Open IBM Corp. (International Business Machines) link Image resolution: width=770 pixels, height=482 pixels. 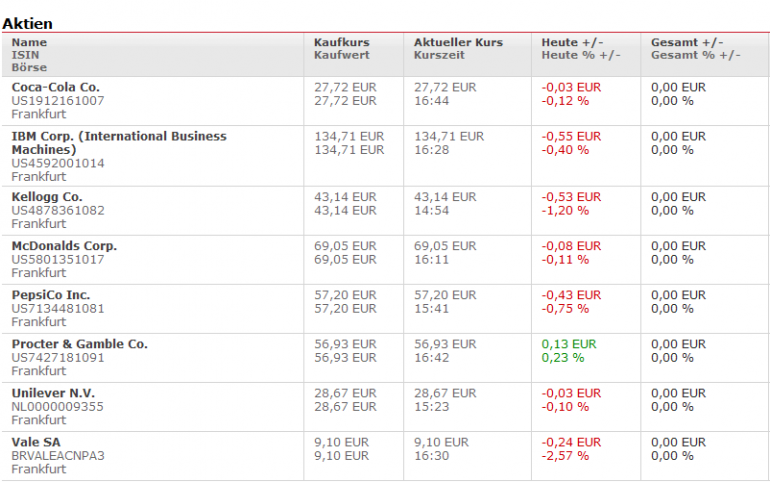[119, 143]
